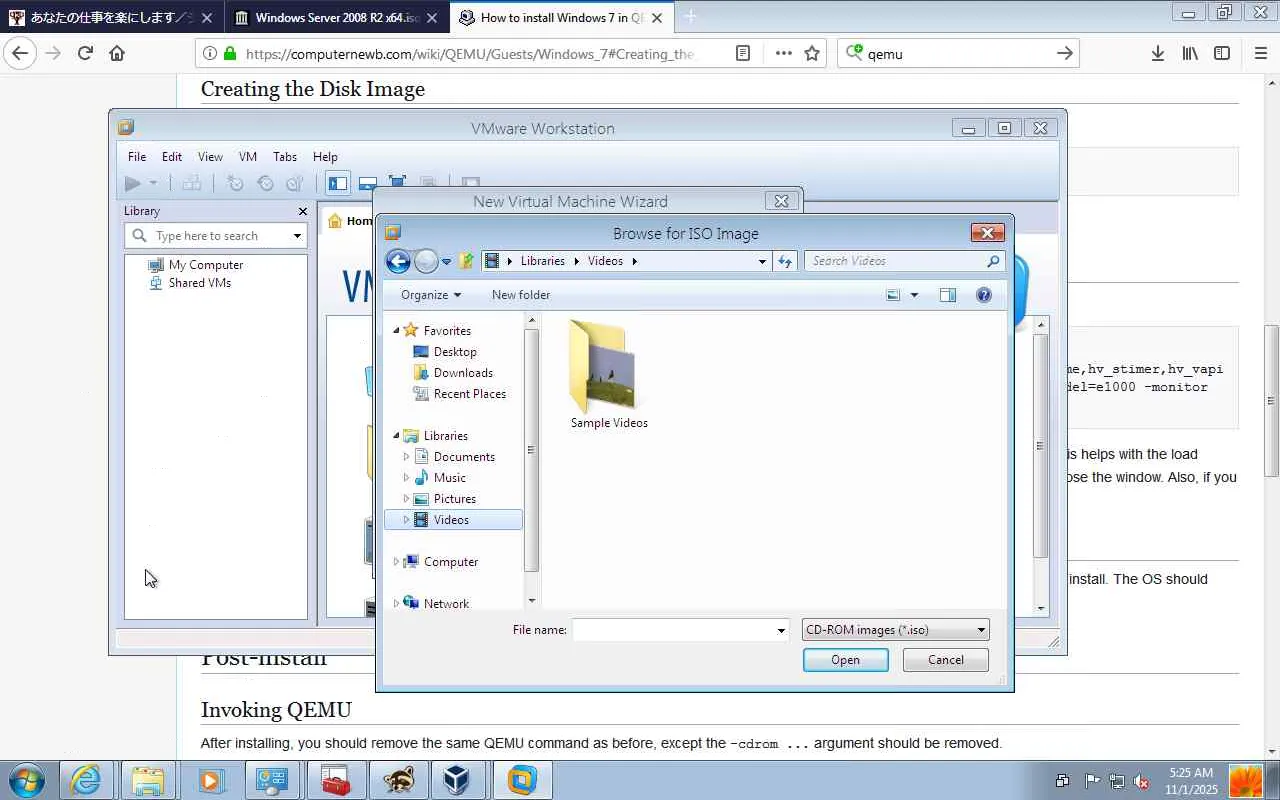This screenshot has width=1280, height=800.
Task: Open the View menu in VMware Workstation
Action: (x=210, y=157)
